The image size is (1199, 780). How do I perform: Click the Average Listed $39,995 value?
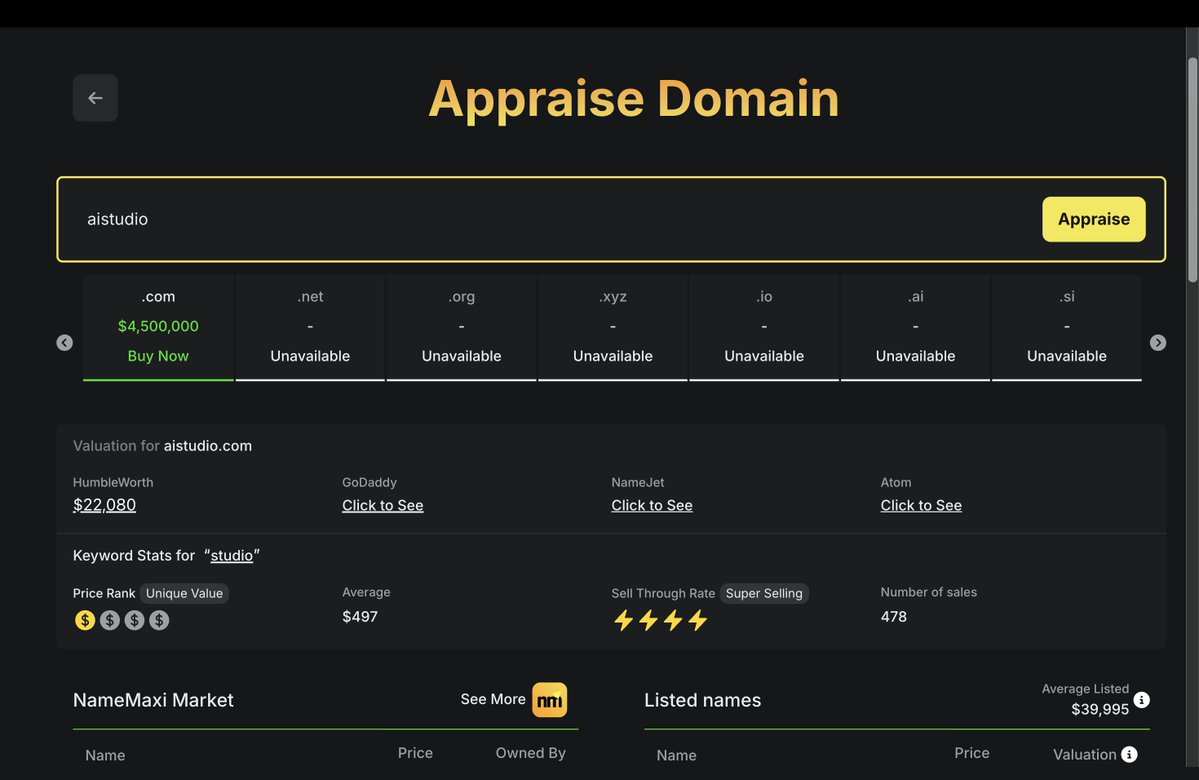pos(1100,709)
